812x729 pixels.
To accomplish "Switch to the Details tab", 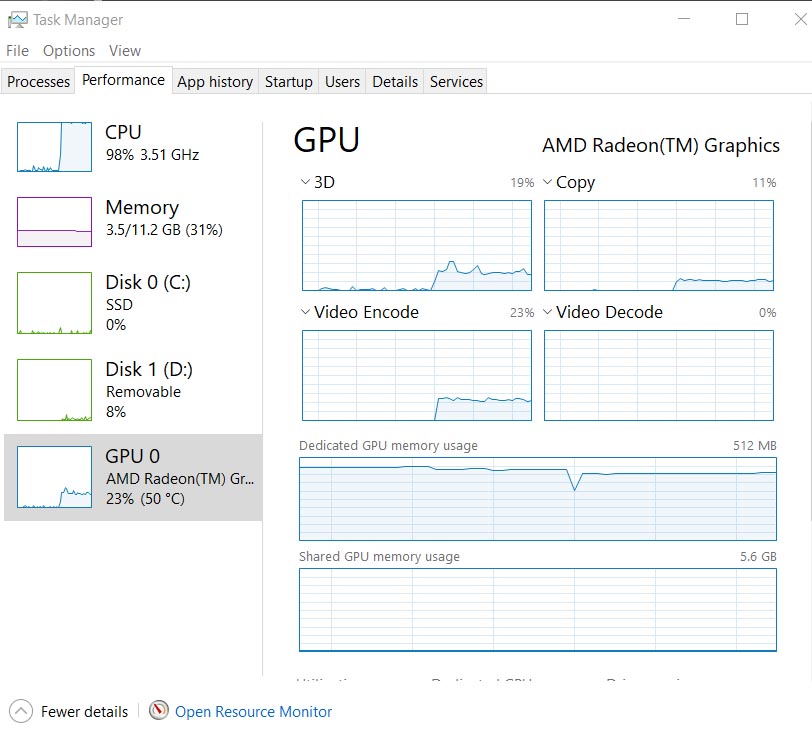I will 395,81.
